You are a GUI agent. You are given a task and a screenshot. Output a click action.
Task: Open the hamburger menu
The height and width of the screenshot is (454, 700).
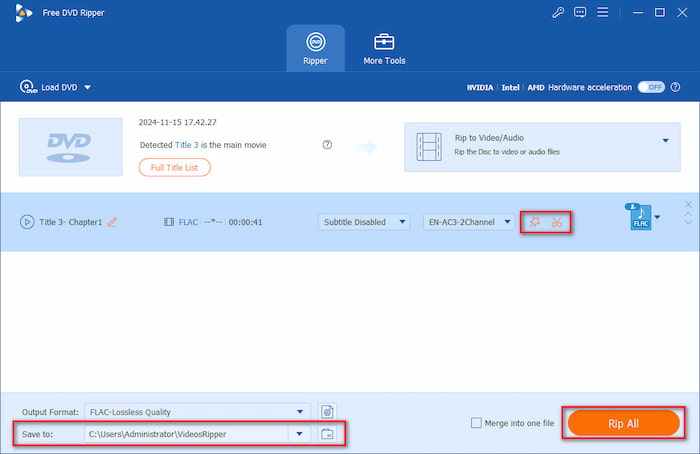coord(603,12)
